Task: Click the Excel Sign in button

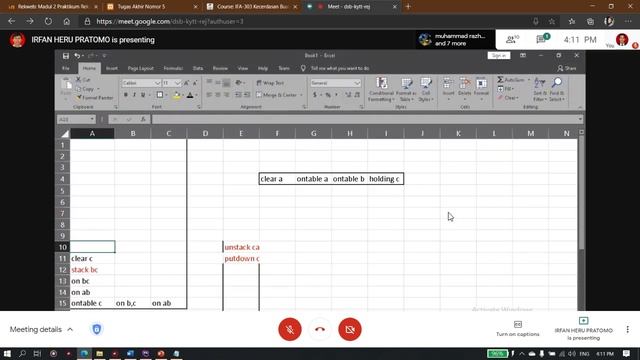Action: coord(499,56)
